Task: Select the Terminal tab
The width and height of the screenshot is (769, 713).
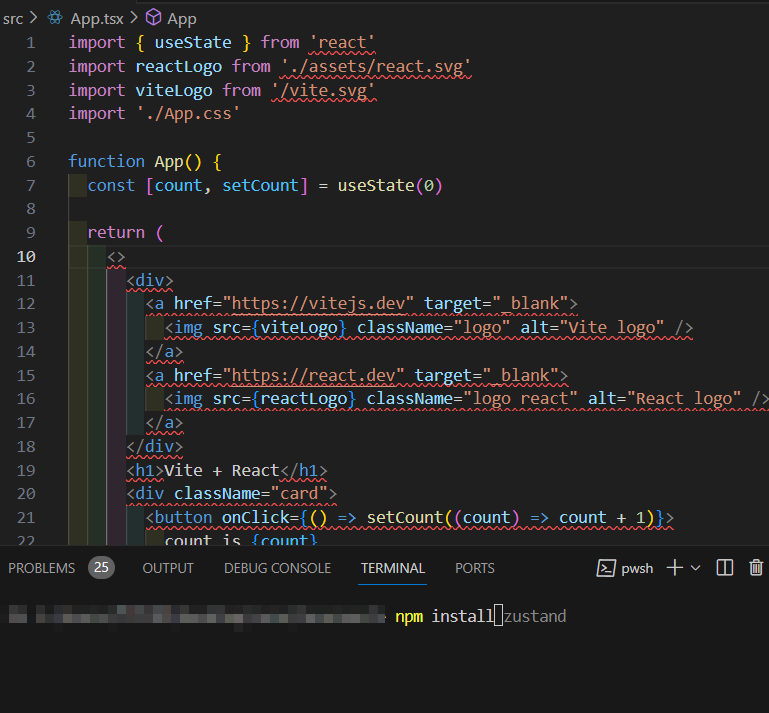Action: point(393,568)
